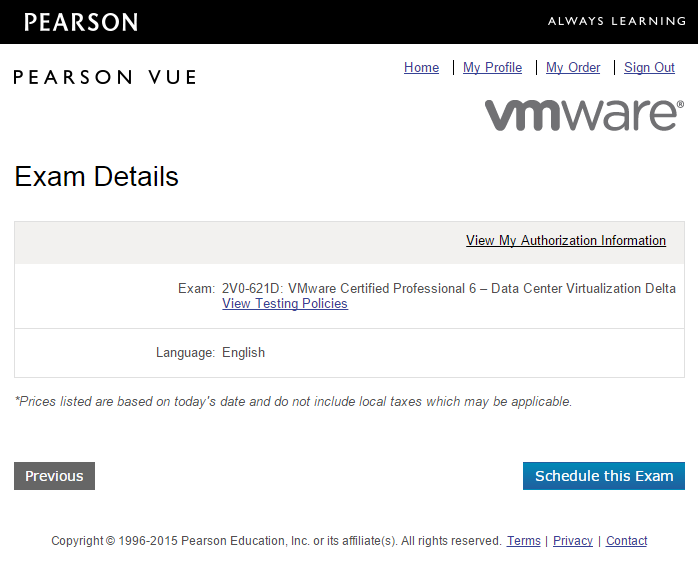Open the My Profile page

point(492,68)
